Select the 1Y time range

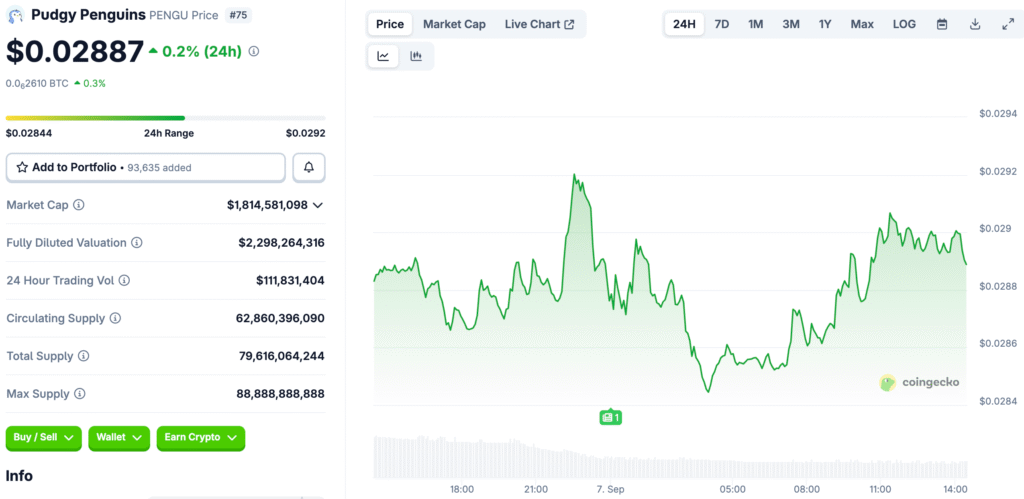tap(825, 24)
